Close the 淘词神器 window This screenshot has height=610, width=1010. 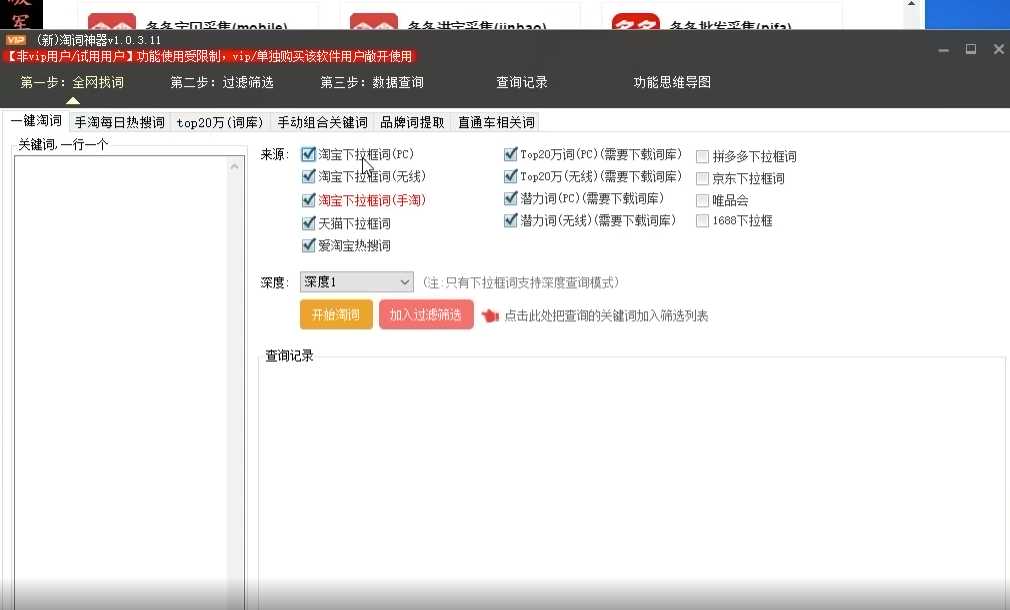pos(998,49)
